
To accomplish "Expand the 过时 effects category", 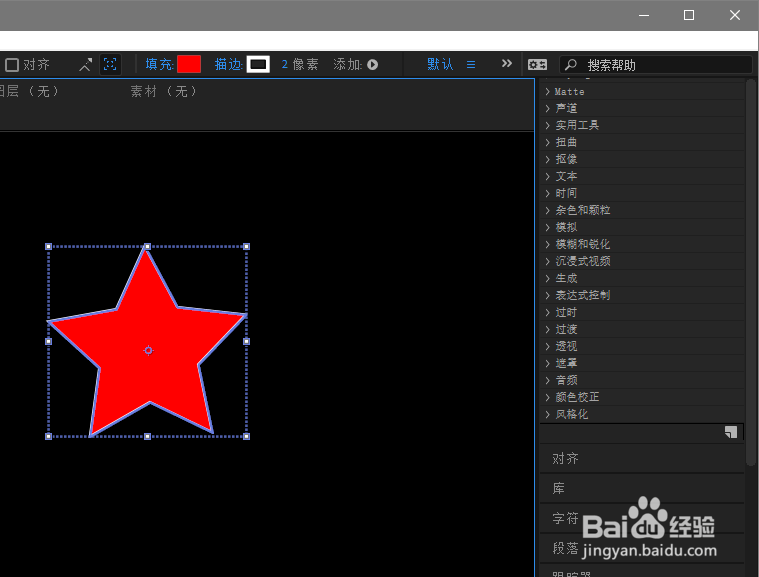I will (x=547, y=312).
